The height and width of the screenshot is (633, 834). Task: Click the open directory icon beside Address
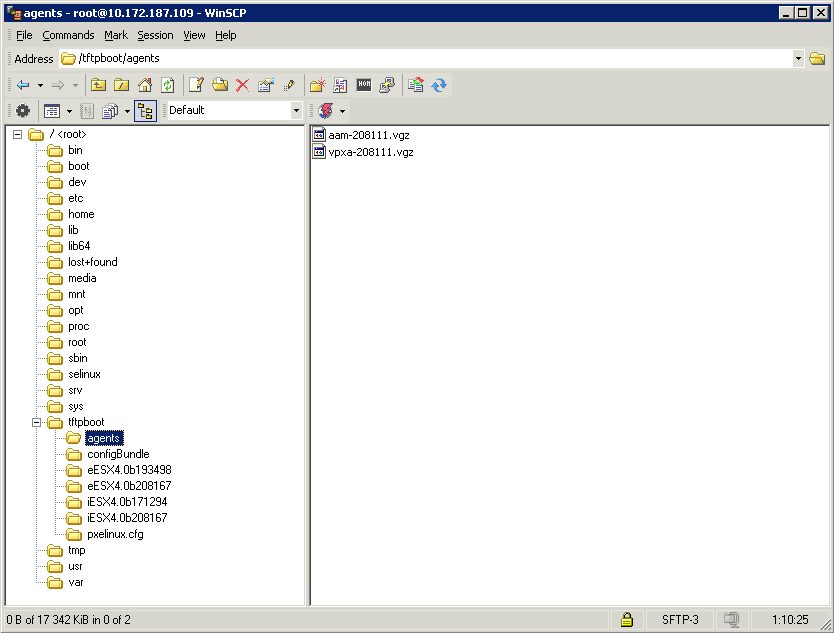click(817, 58)
